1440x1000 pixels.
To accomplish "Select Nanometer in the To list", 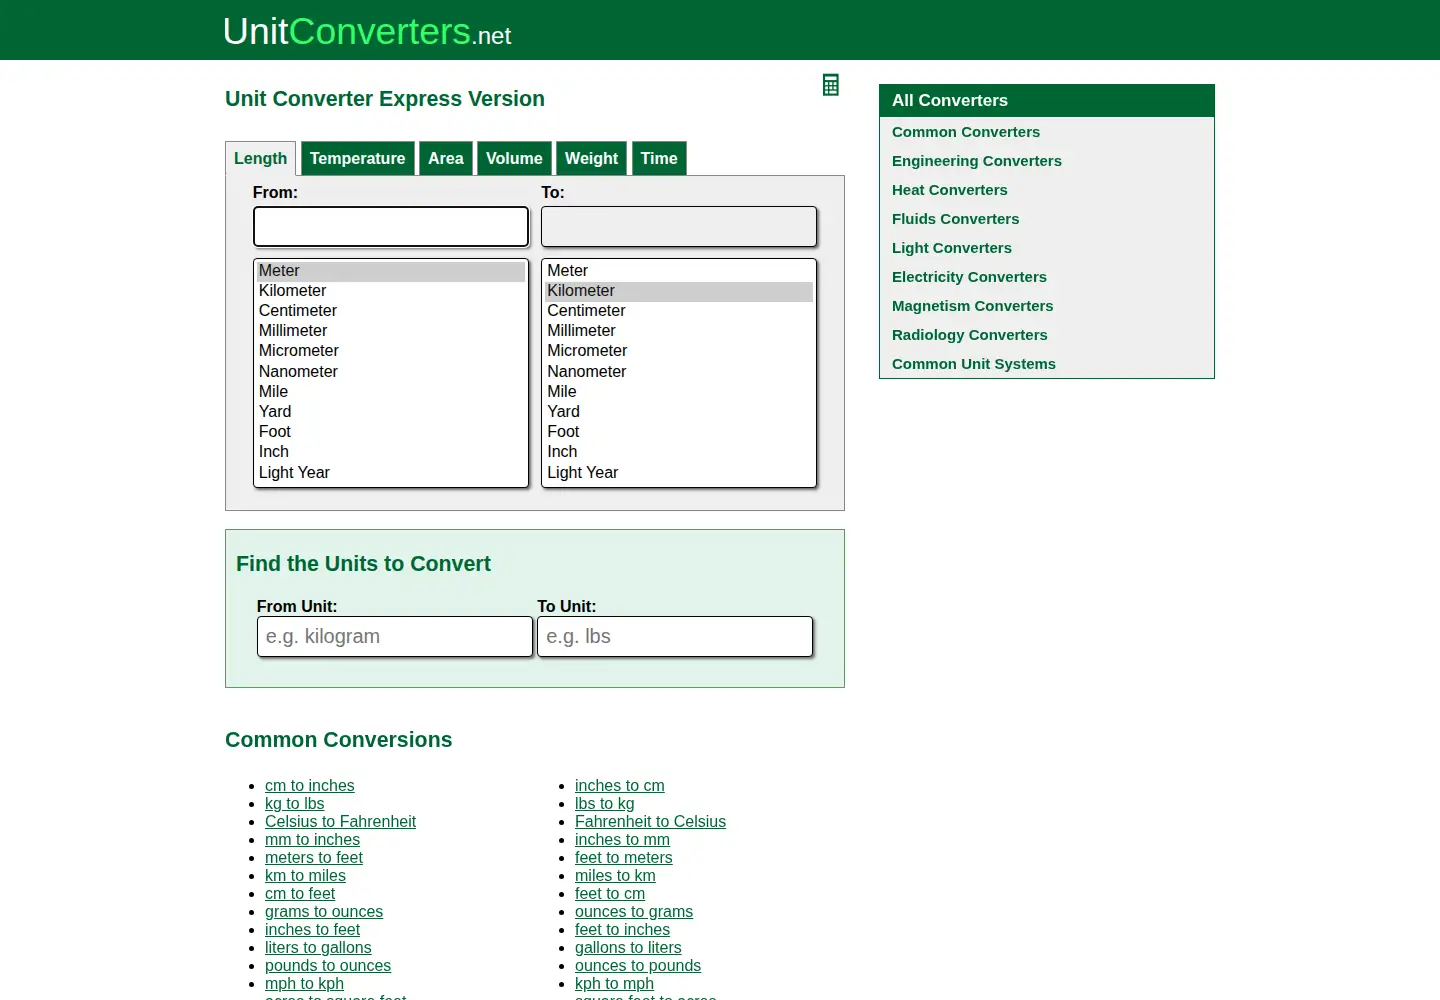I will coord(679,372).
